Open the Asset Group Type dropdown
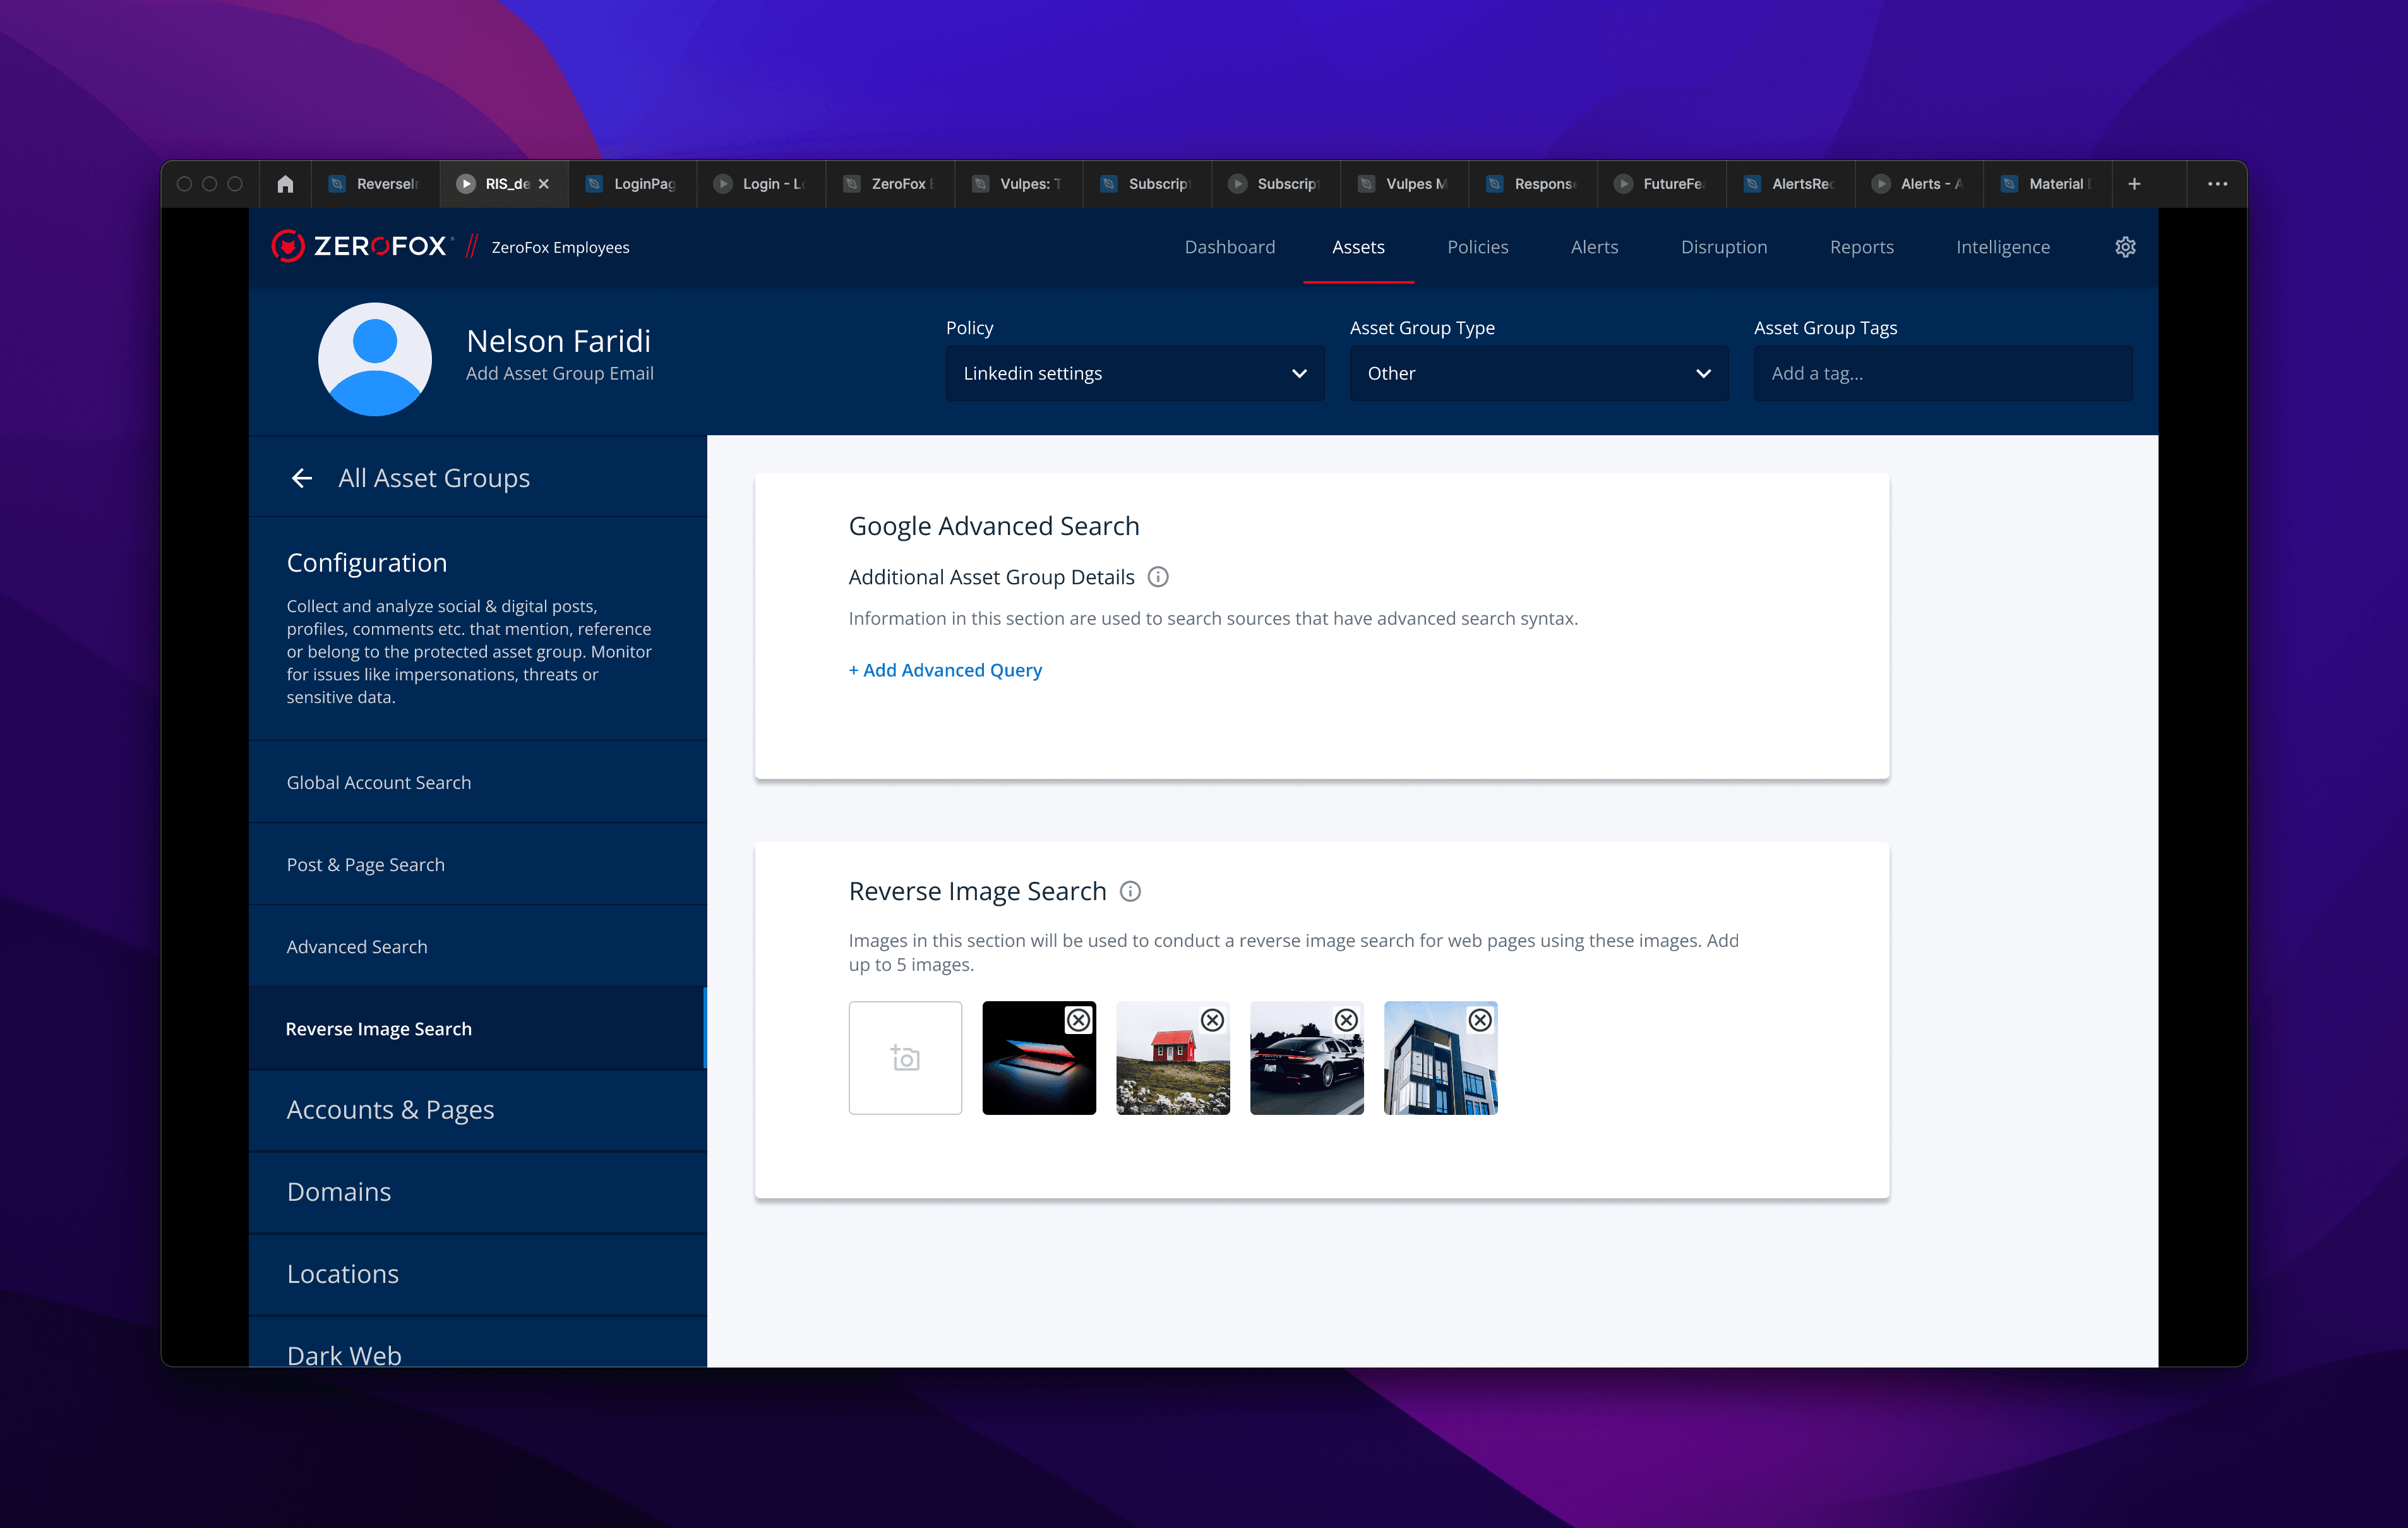The width and height of the screenshot is (2408, 1528). click(x=1539, y=373)
